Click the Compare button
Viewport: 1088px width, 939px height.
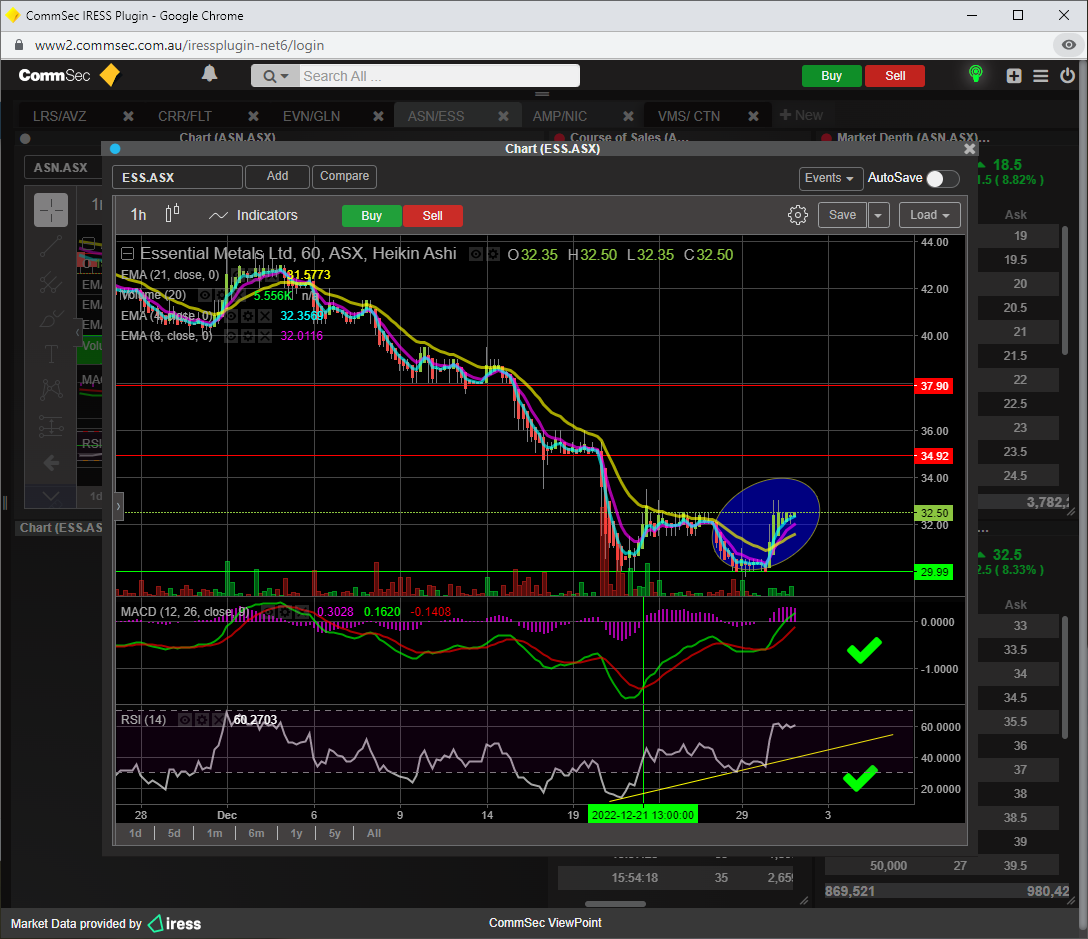[x=344, y=176]
